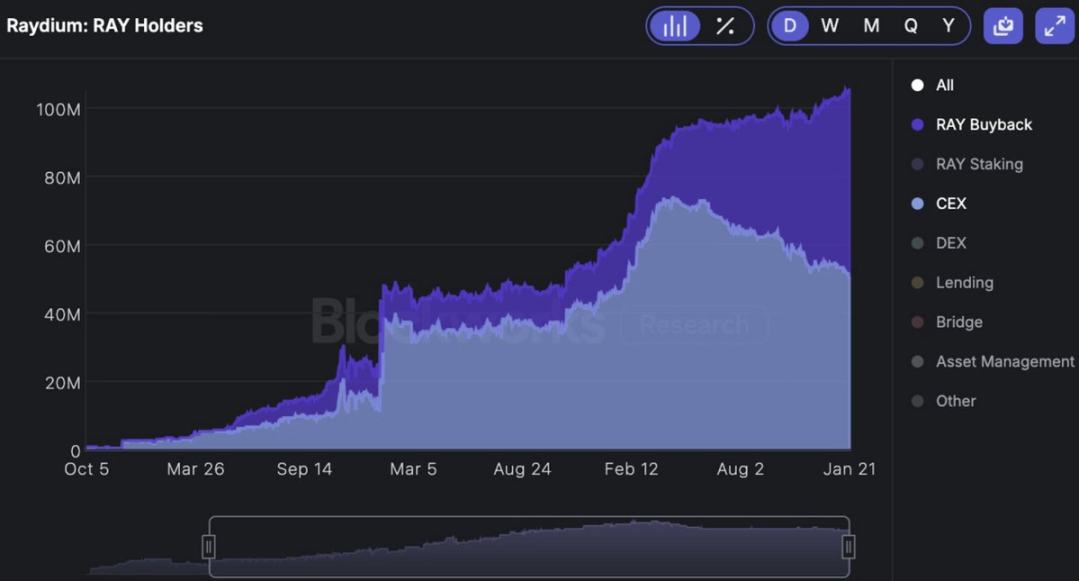This screenshot has width=1079, height=581.
Task: Enable the Lending legend series
Action: [x=963, y=283]
